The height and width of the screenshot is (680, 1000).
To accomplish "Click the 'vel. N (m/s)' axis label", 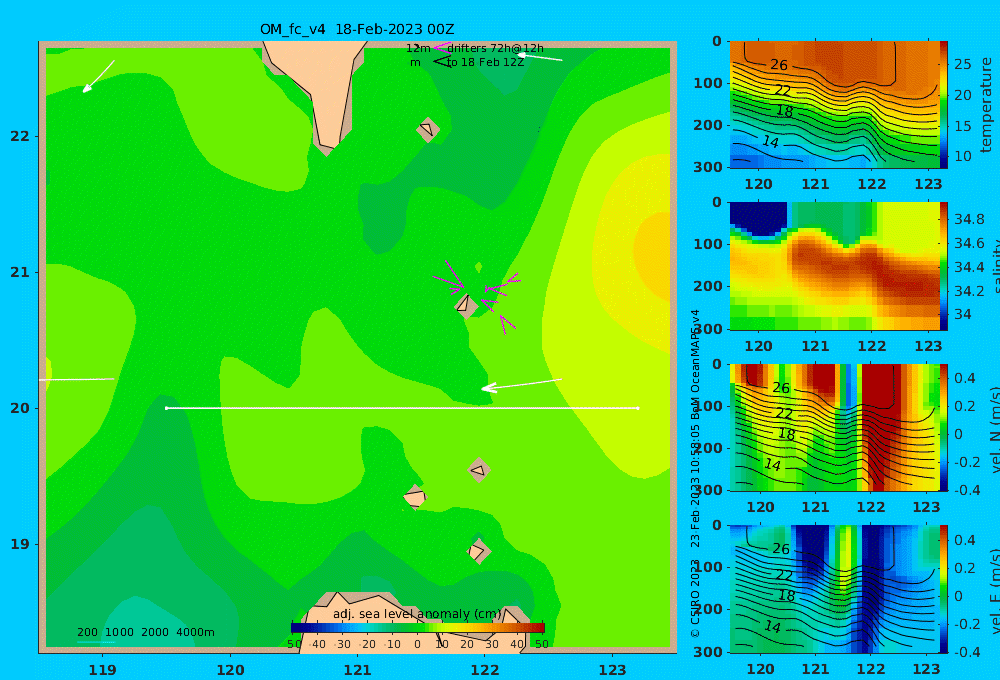I will (995, 430).
